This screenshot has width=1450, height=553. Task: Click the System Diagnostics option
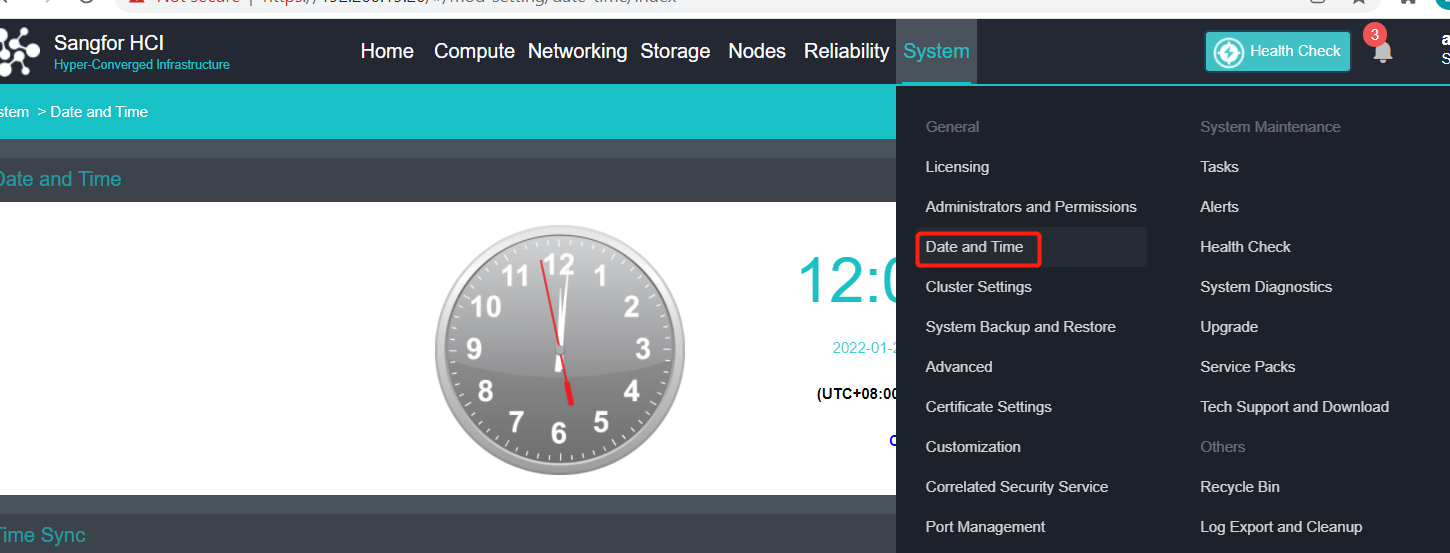(1266, 287)
